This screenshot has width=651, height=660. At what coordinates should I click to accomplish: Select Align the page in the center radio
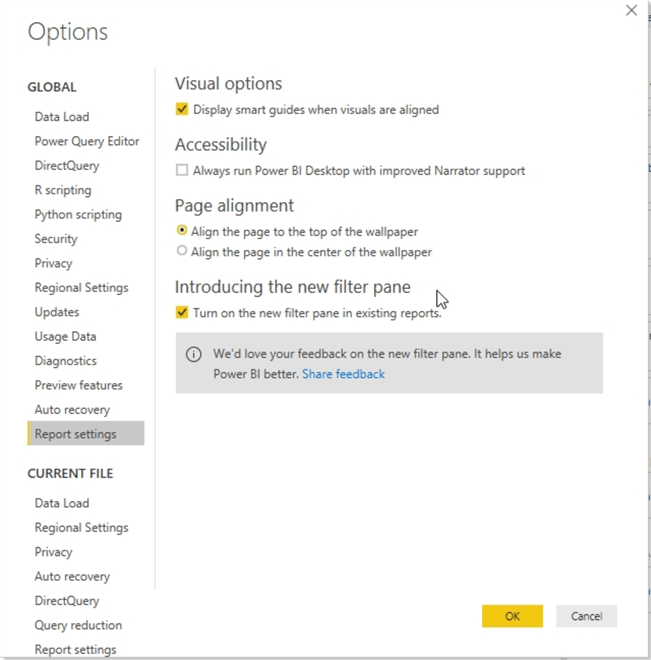pos(182,251)
